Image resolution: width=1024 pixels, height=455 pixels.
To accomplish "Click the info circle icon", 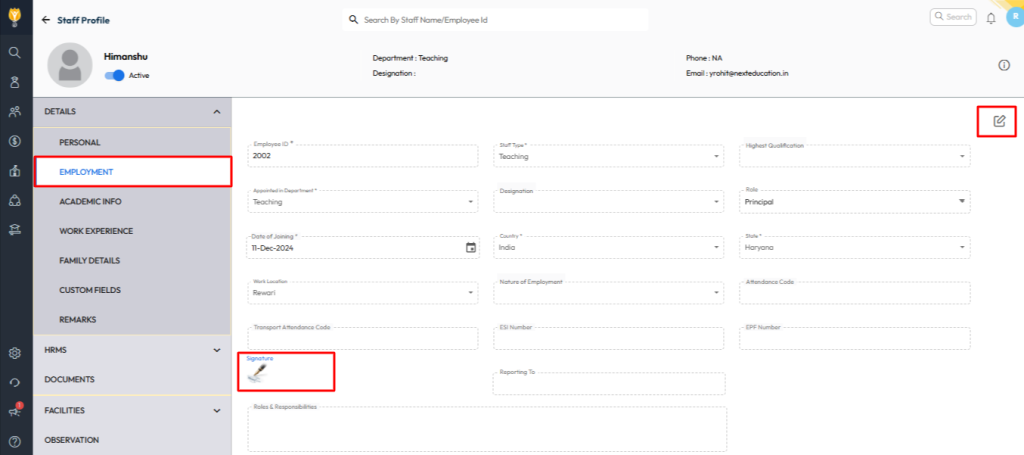I will [1004, 65].
